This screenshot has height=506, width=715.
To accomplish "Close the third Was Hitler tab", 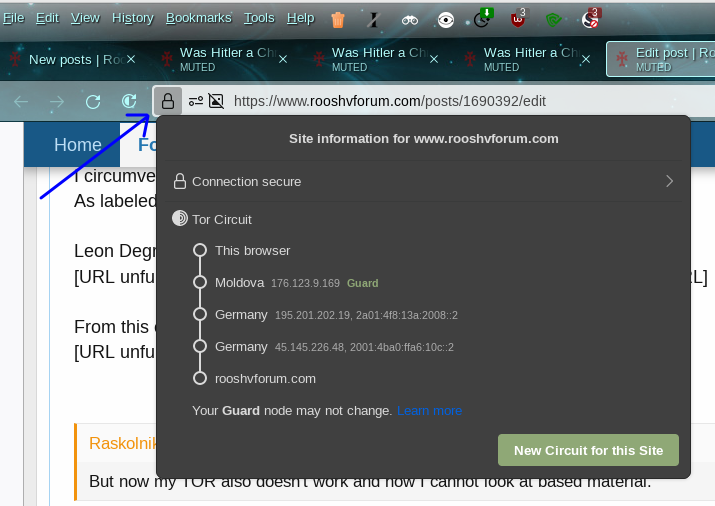I will point(586,59).
